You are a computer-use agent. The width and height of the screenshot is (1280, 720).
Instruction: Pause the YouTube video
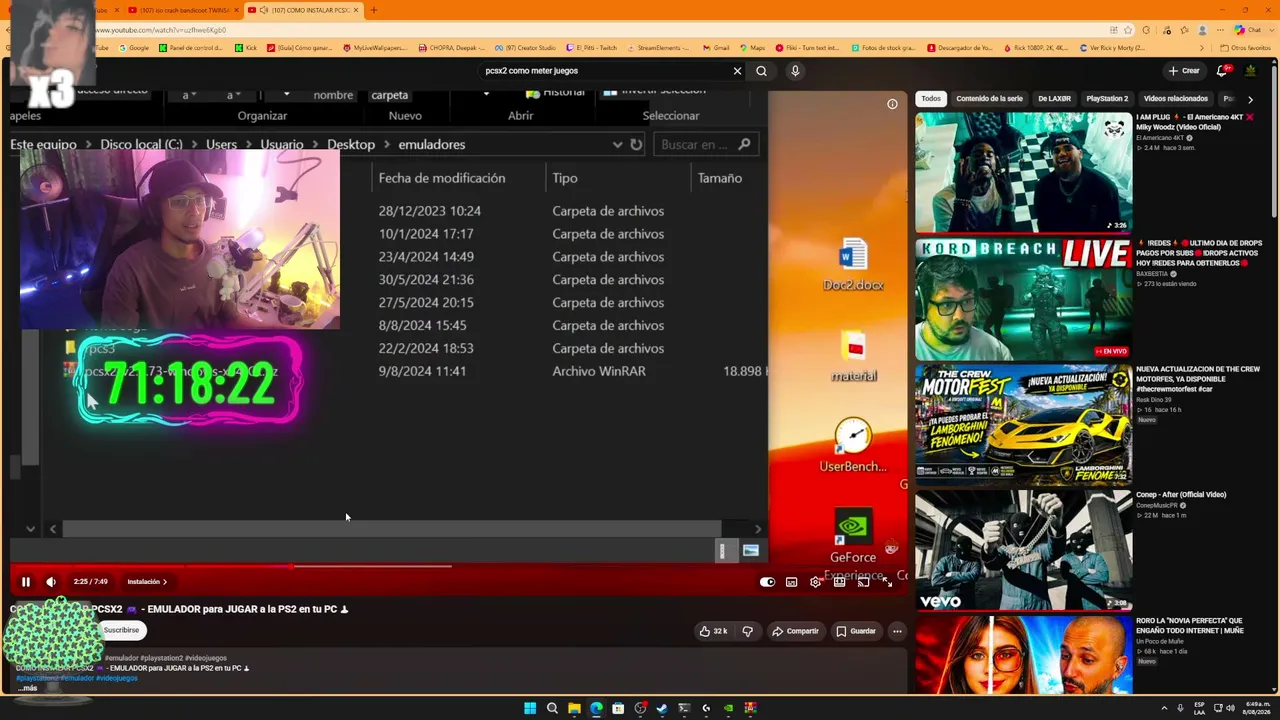(x=26, y=582)
